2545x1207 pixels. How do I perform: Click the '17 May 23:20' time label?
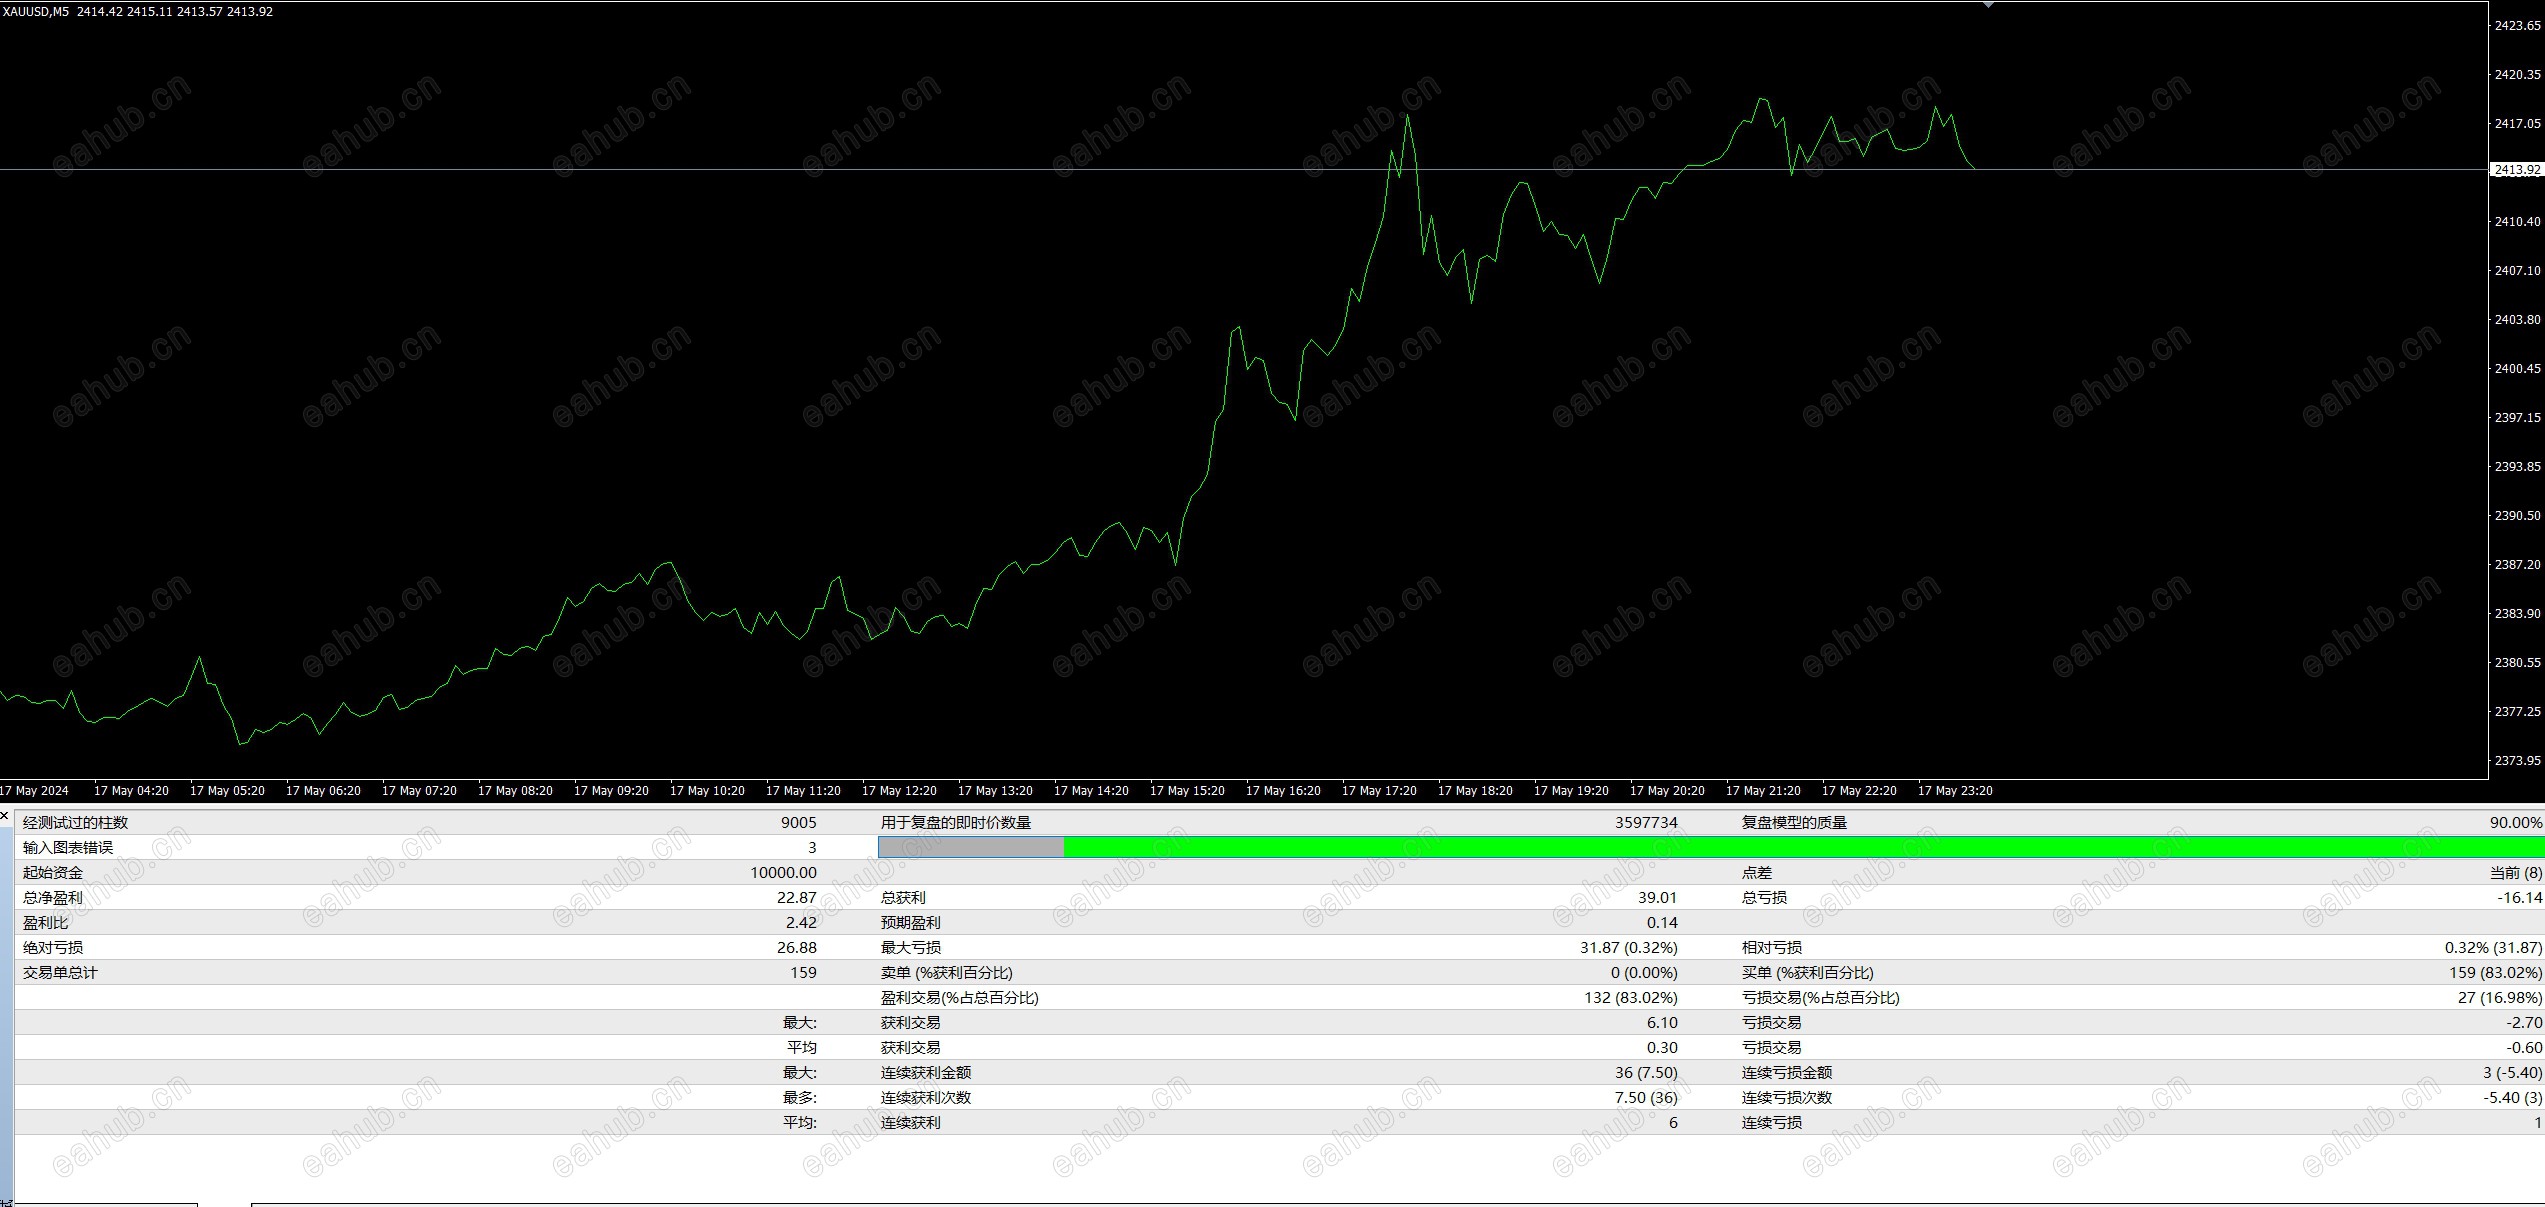click(x=1955, y=791)
